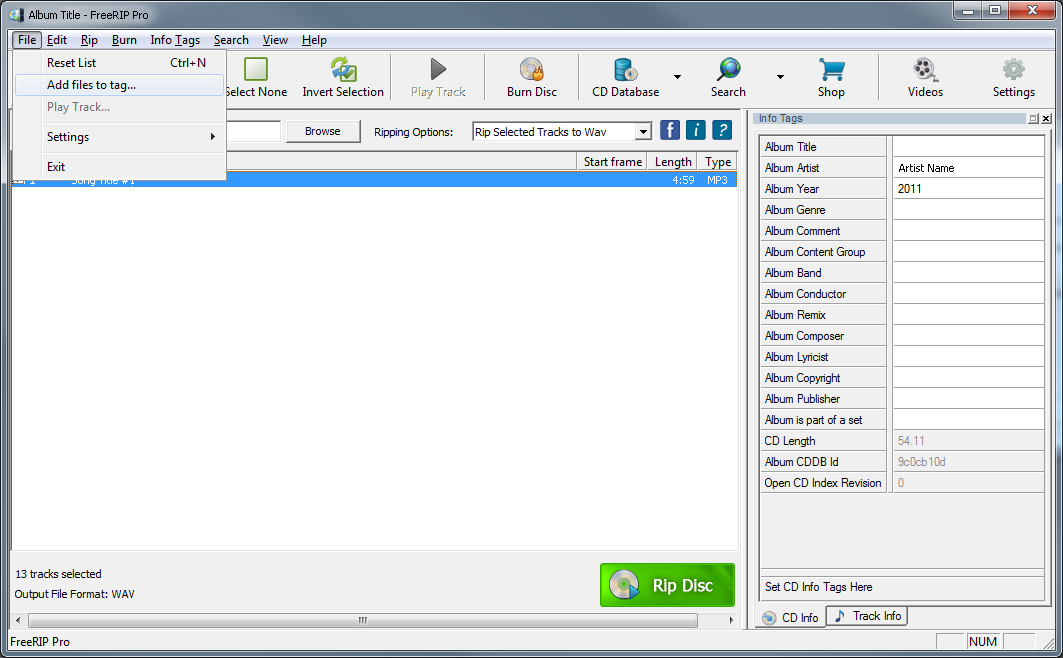Switch to the CD Info tab

click(x=790, y=617)
